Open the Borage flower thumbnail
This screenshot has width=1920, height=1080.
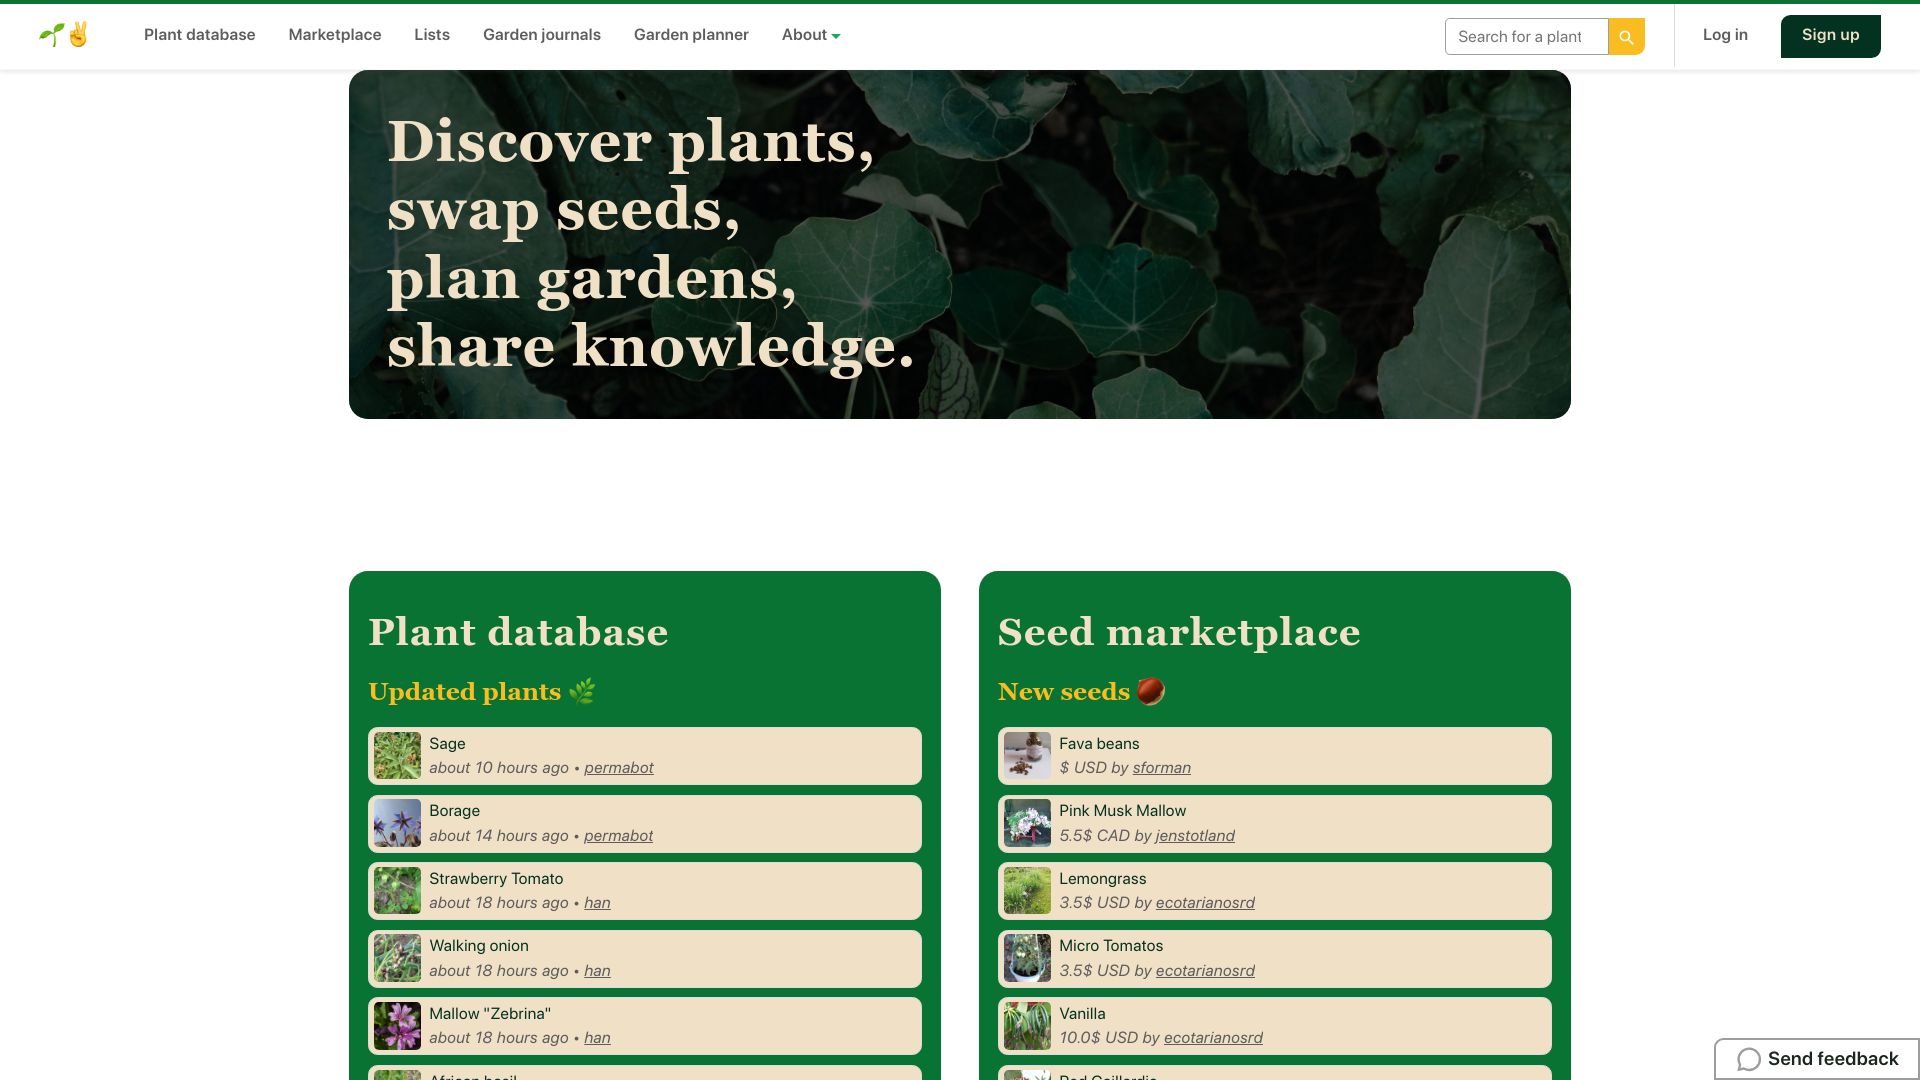click(397, 824)
